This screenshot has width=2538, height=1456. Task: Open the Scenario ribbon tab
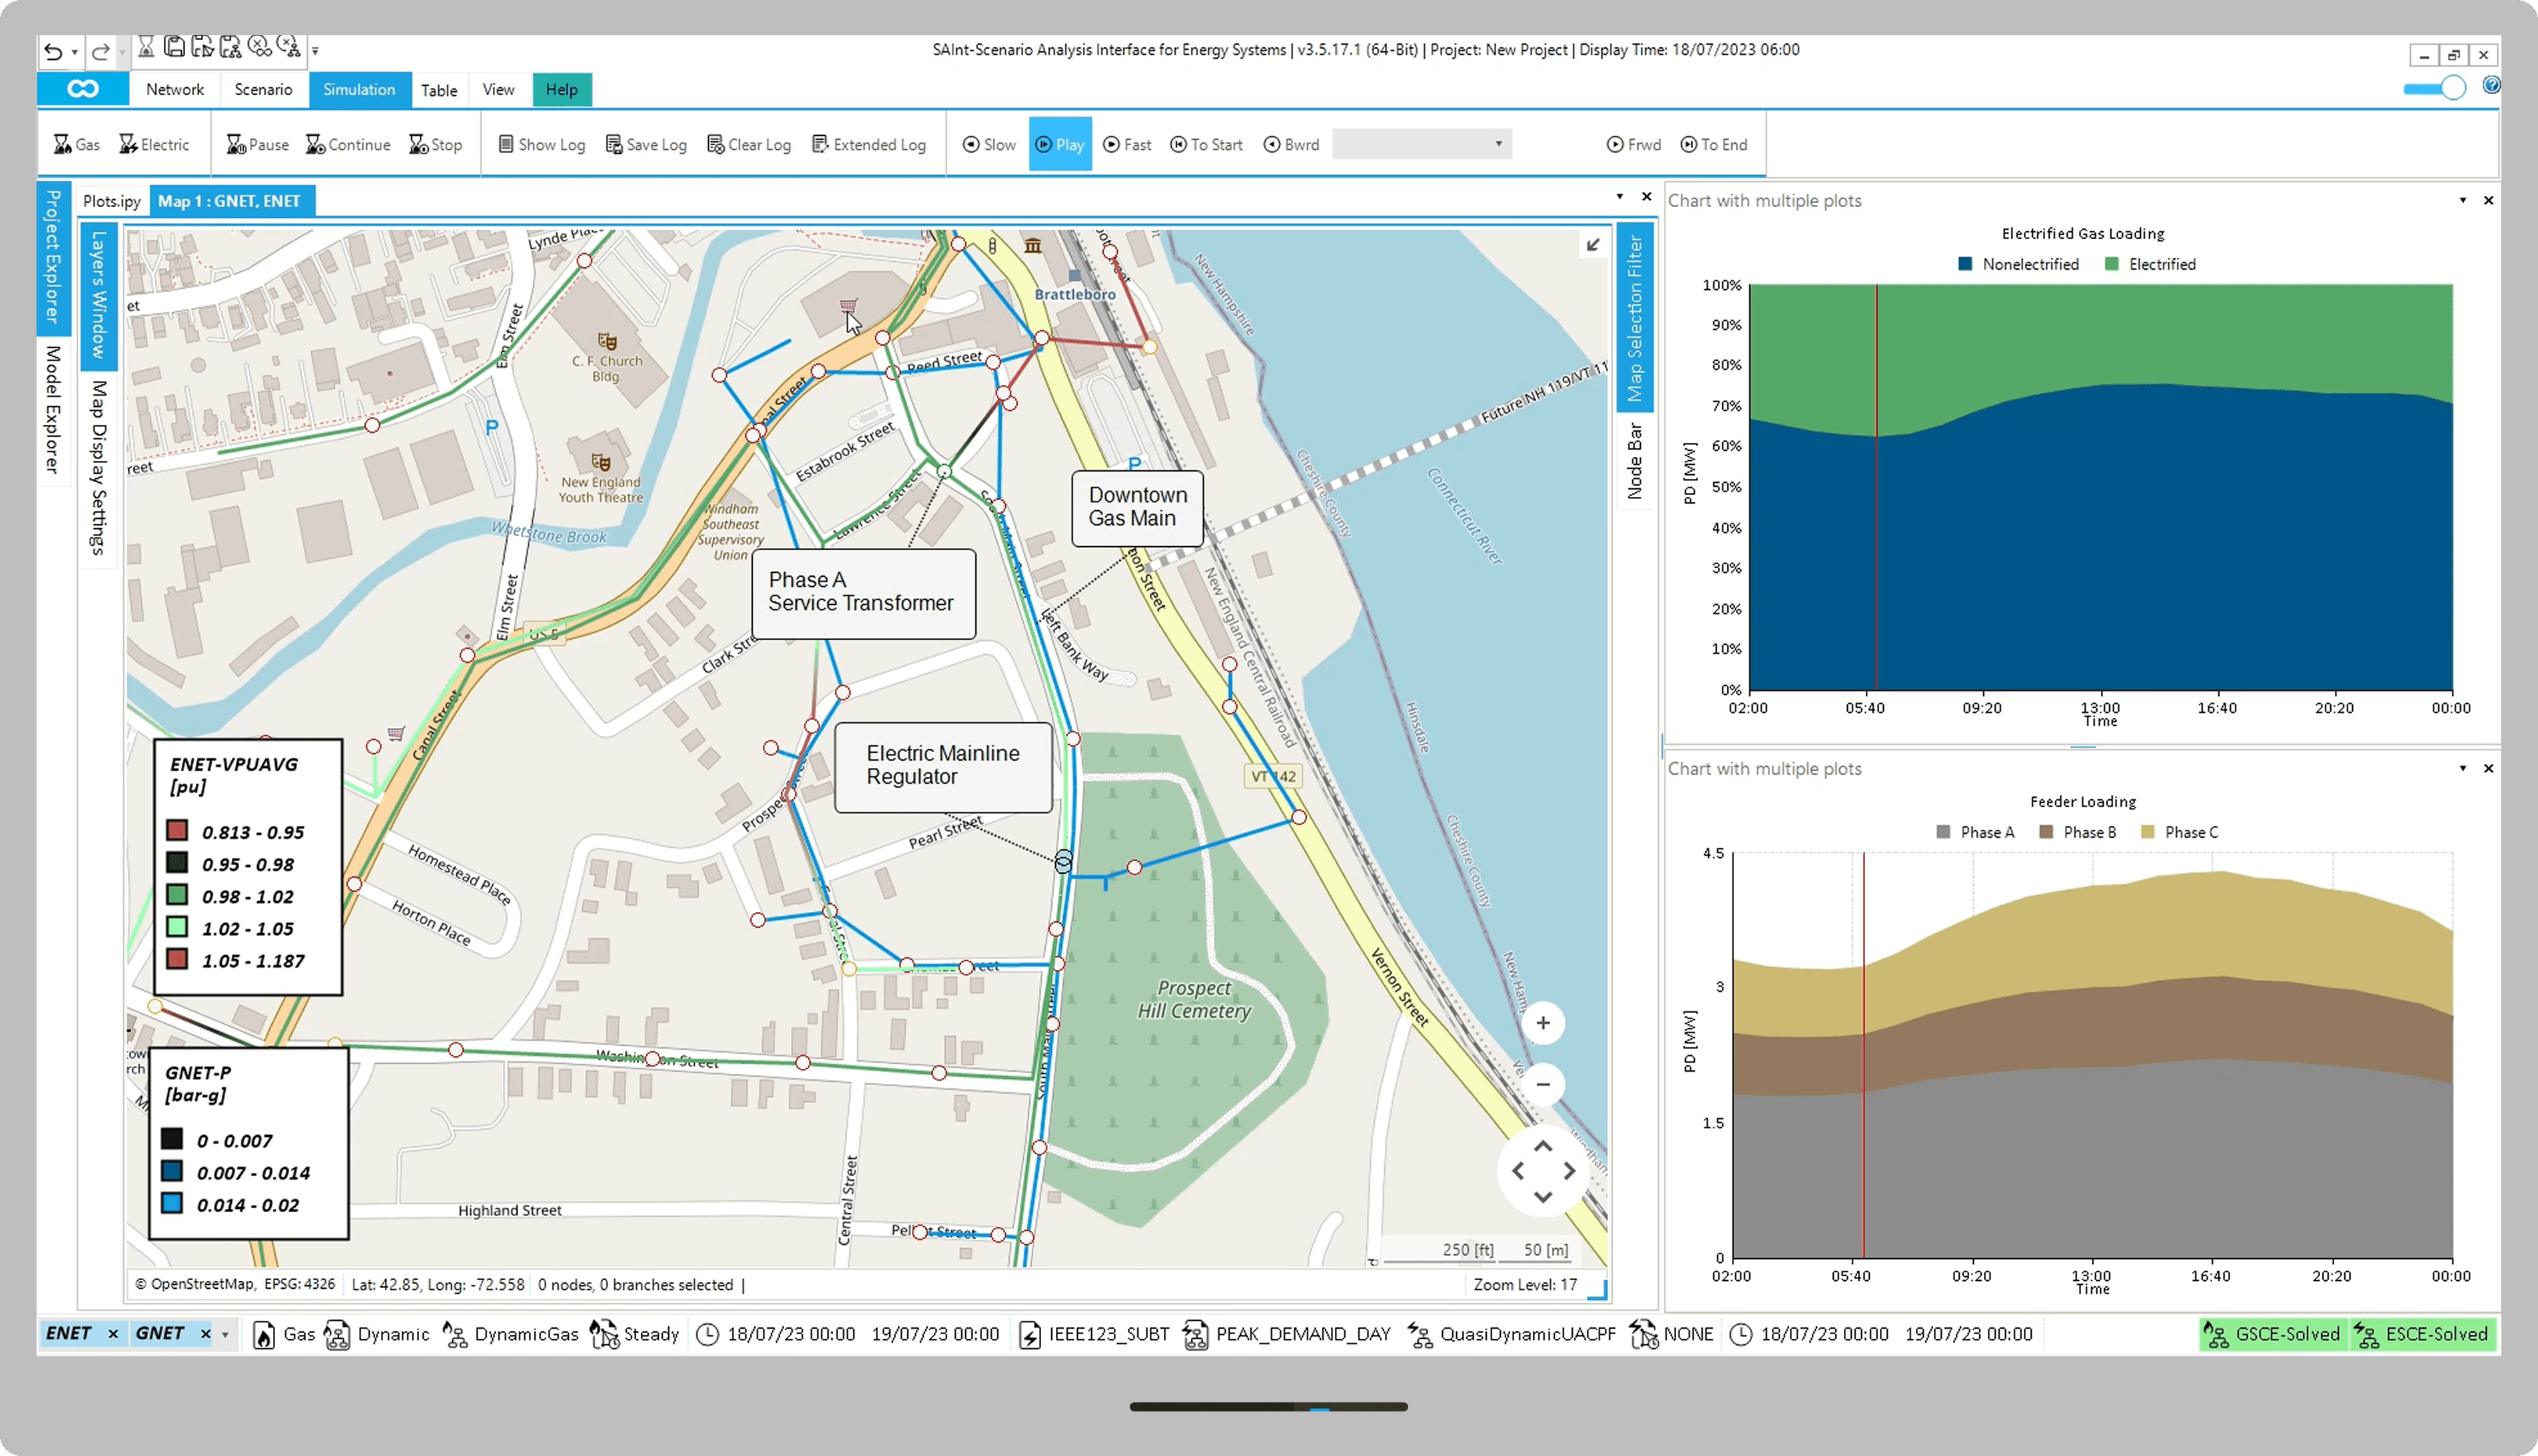tap(263, 90)
